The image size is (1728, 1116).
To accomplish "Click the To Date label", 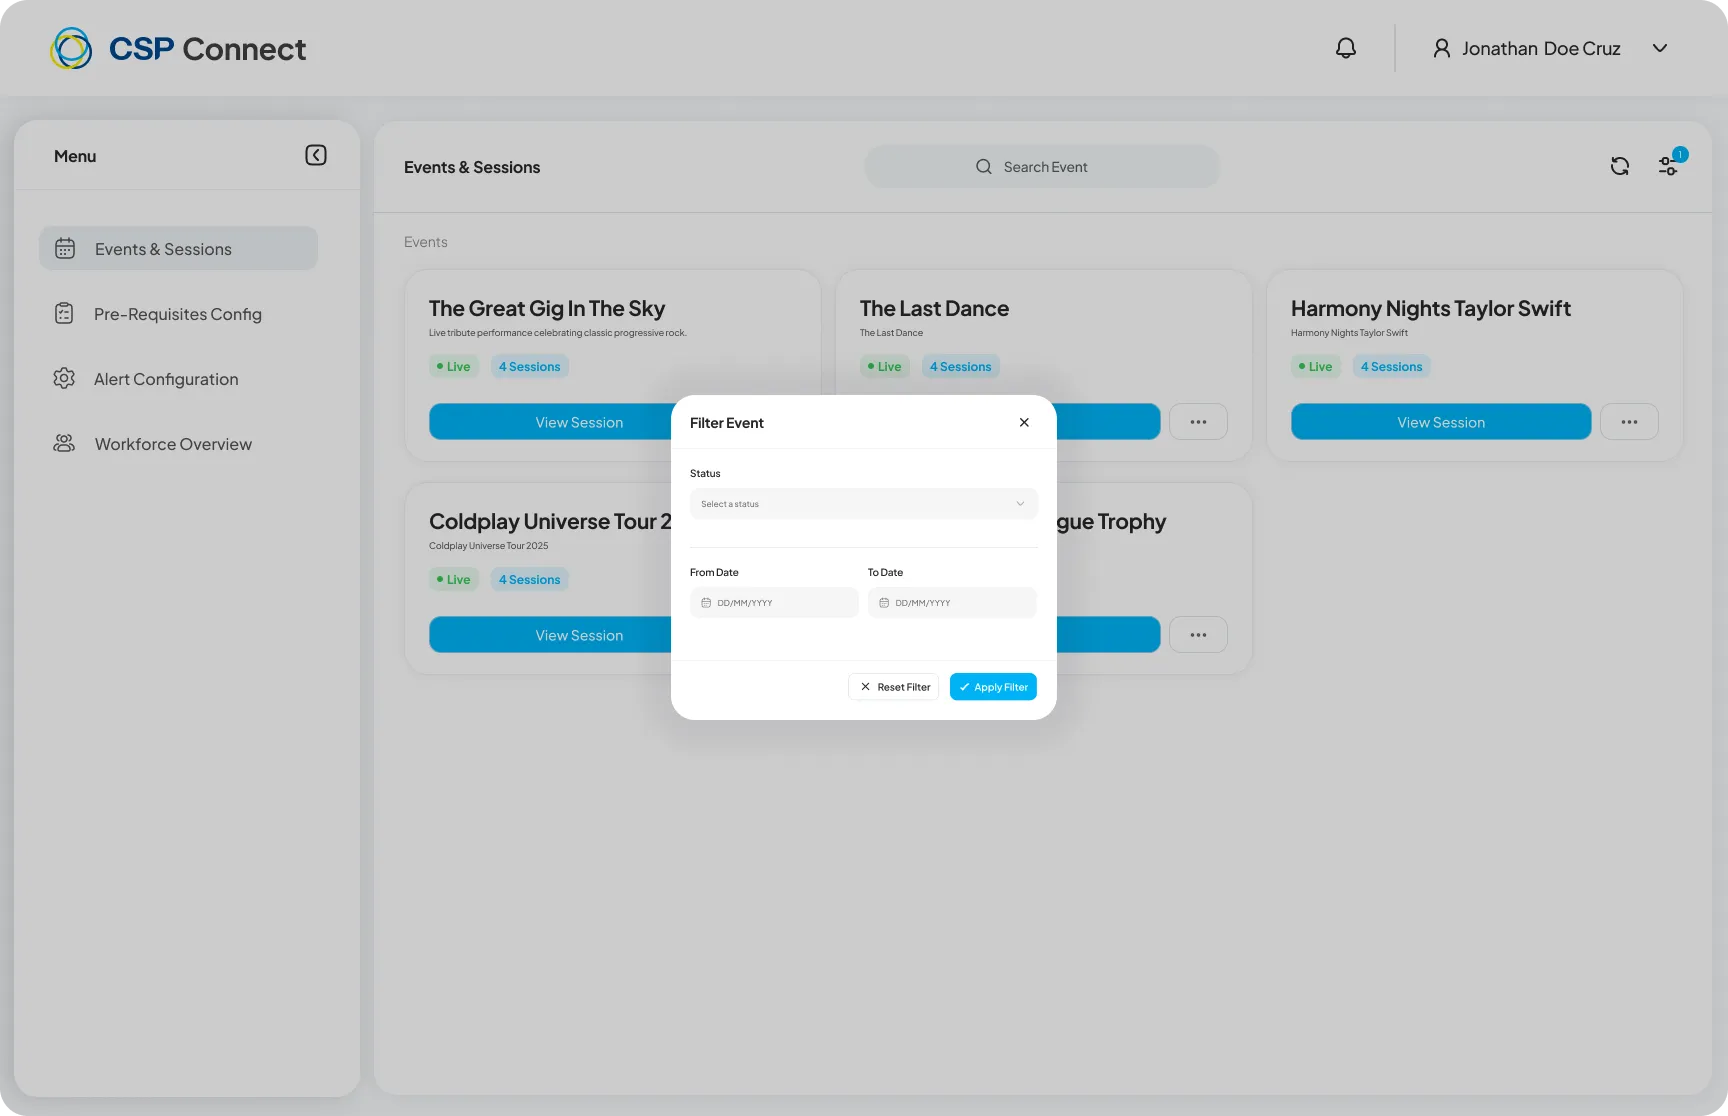I will (885, 572).
